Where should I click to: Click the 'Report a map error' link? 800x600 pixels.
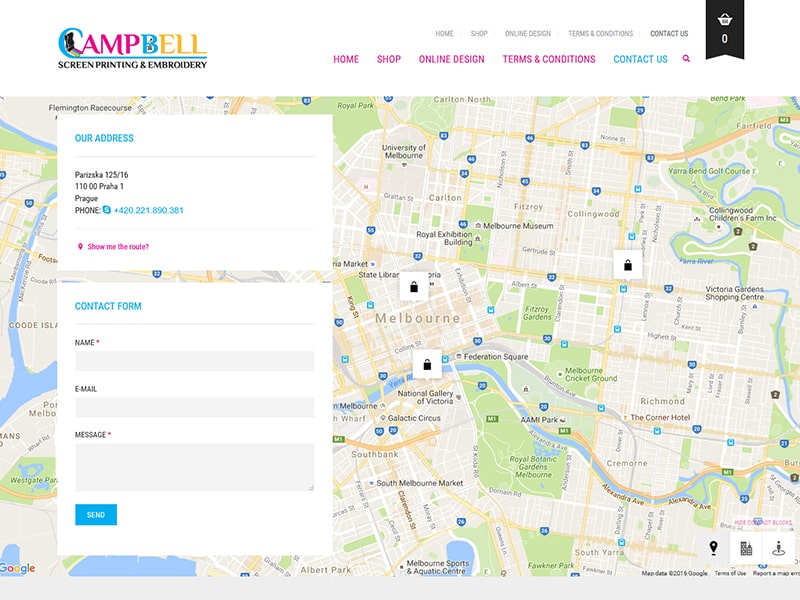coord(776,573)
